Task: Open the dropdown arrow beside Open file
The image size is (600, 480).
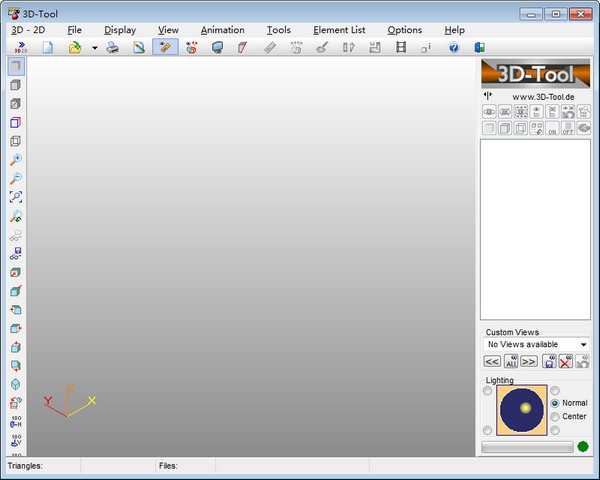Action: click(94, 47)
